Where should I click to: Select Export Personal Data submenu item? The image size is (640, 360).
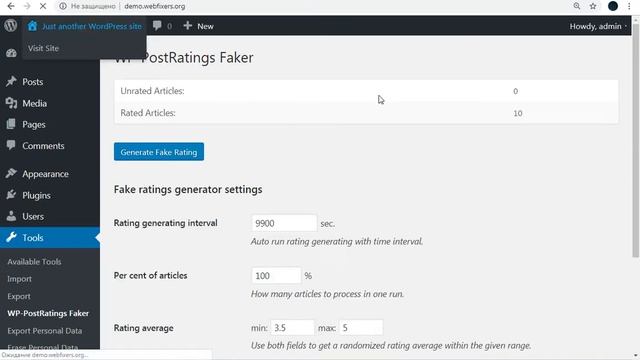pos(44,331)
